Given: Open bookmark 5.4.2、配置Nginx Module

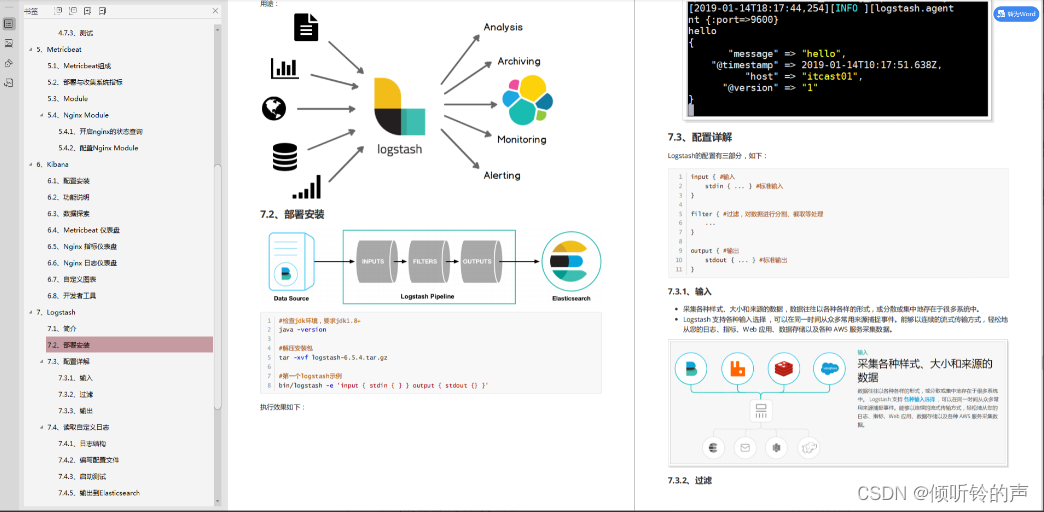Looking at the screenshot, I should tap(98, 148).
